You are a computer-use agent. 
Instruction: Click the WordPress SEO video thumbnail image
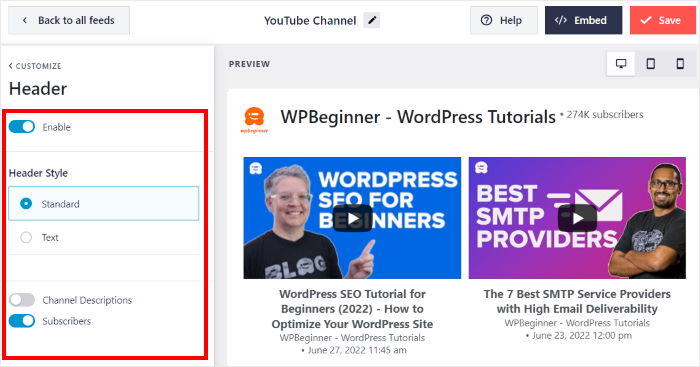point(352,218)
